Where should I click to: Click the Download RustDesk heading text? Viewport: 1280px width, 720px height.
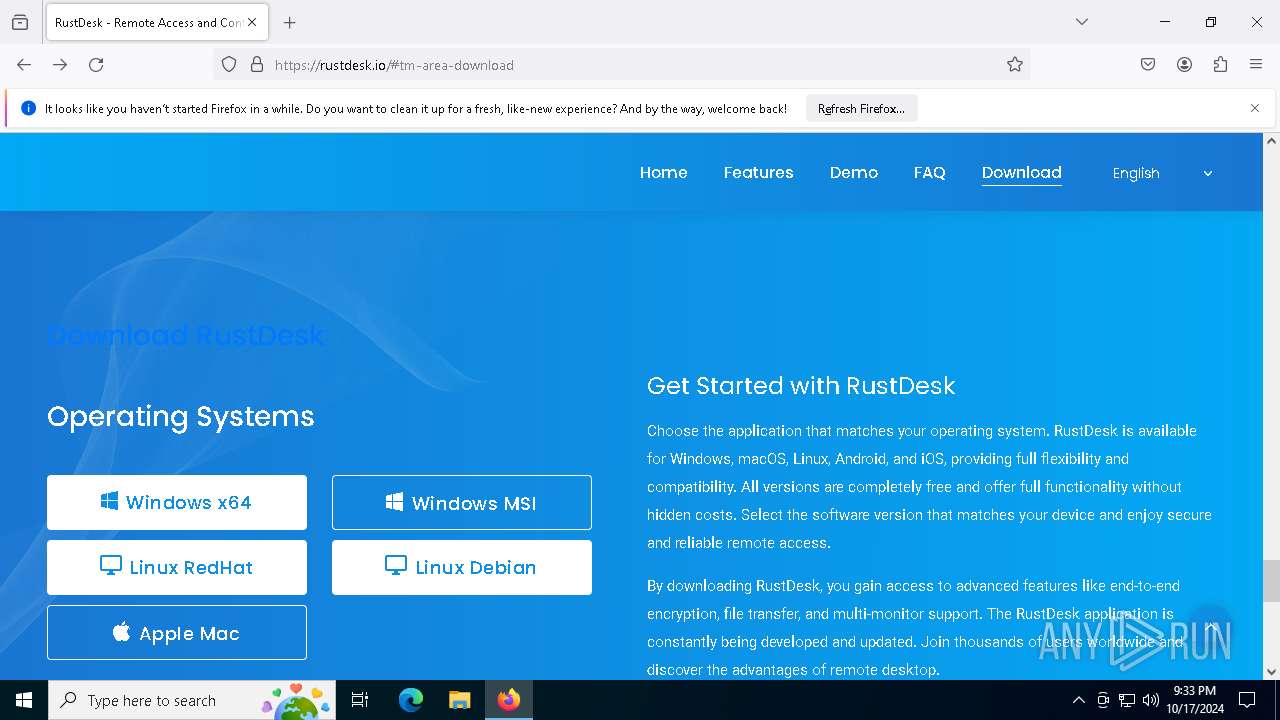(x=186, y=335)
